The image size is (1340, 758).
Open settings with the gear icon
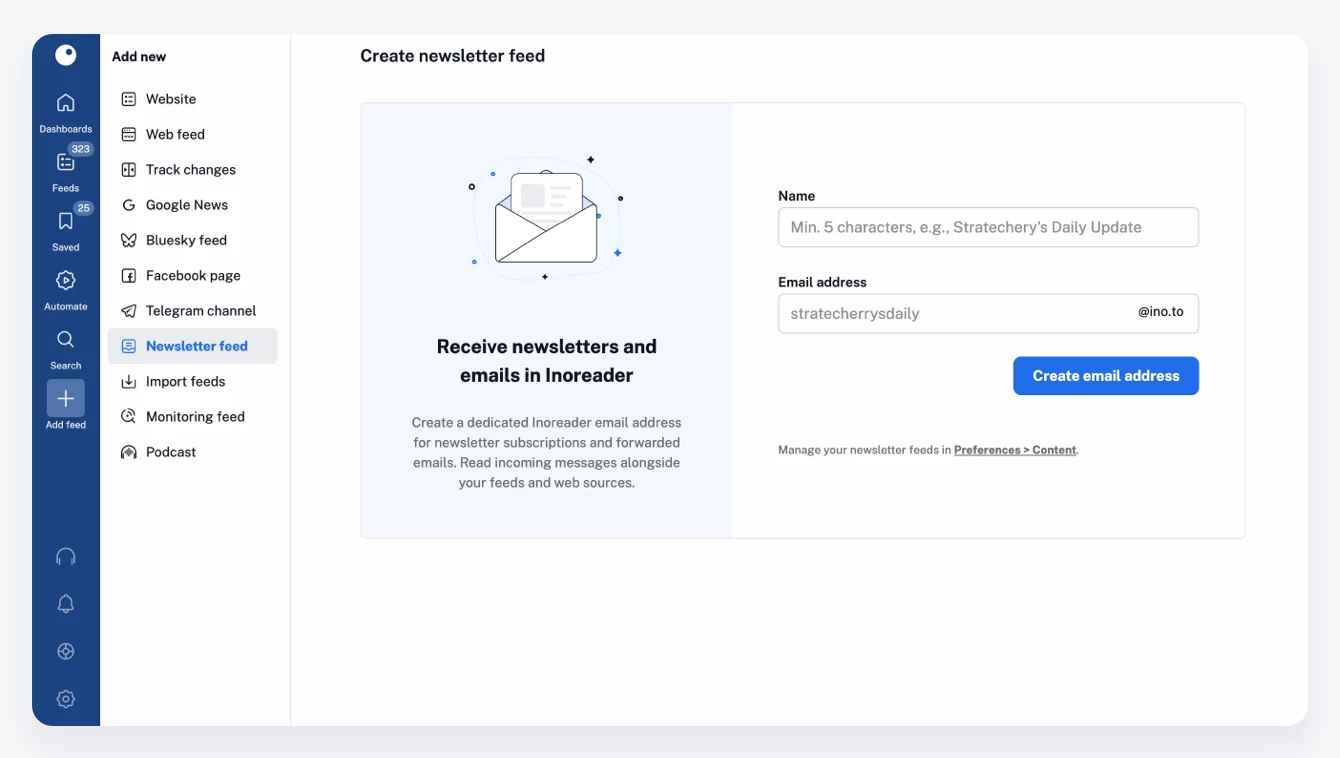66,699
